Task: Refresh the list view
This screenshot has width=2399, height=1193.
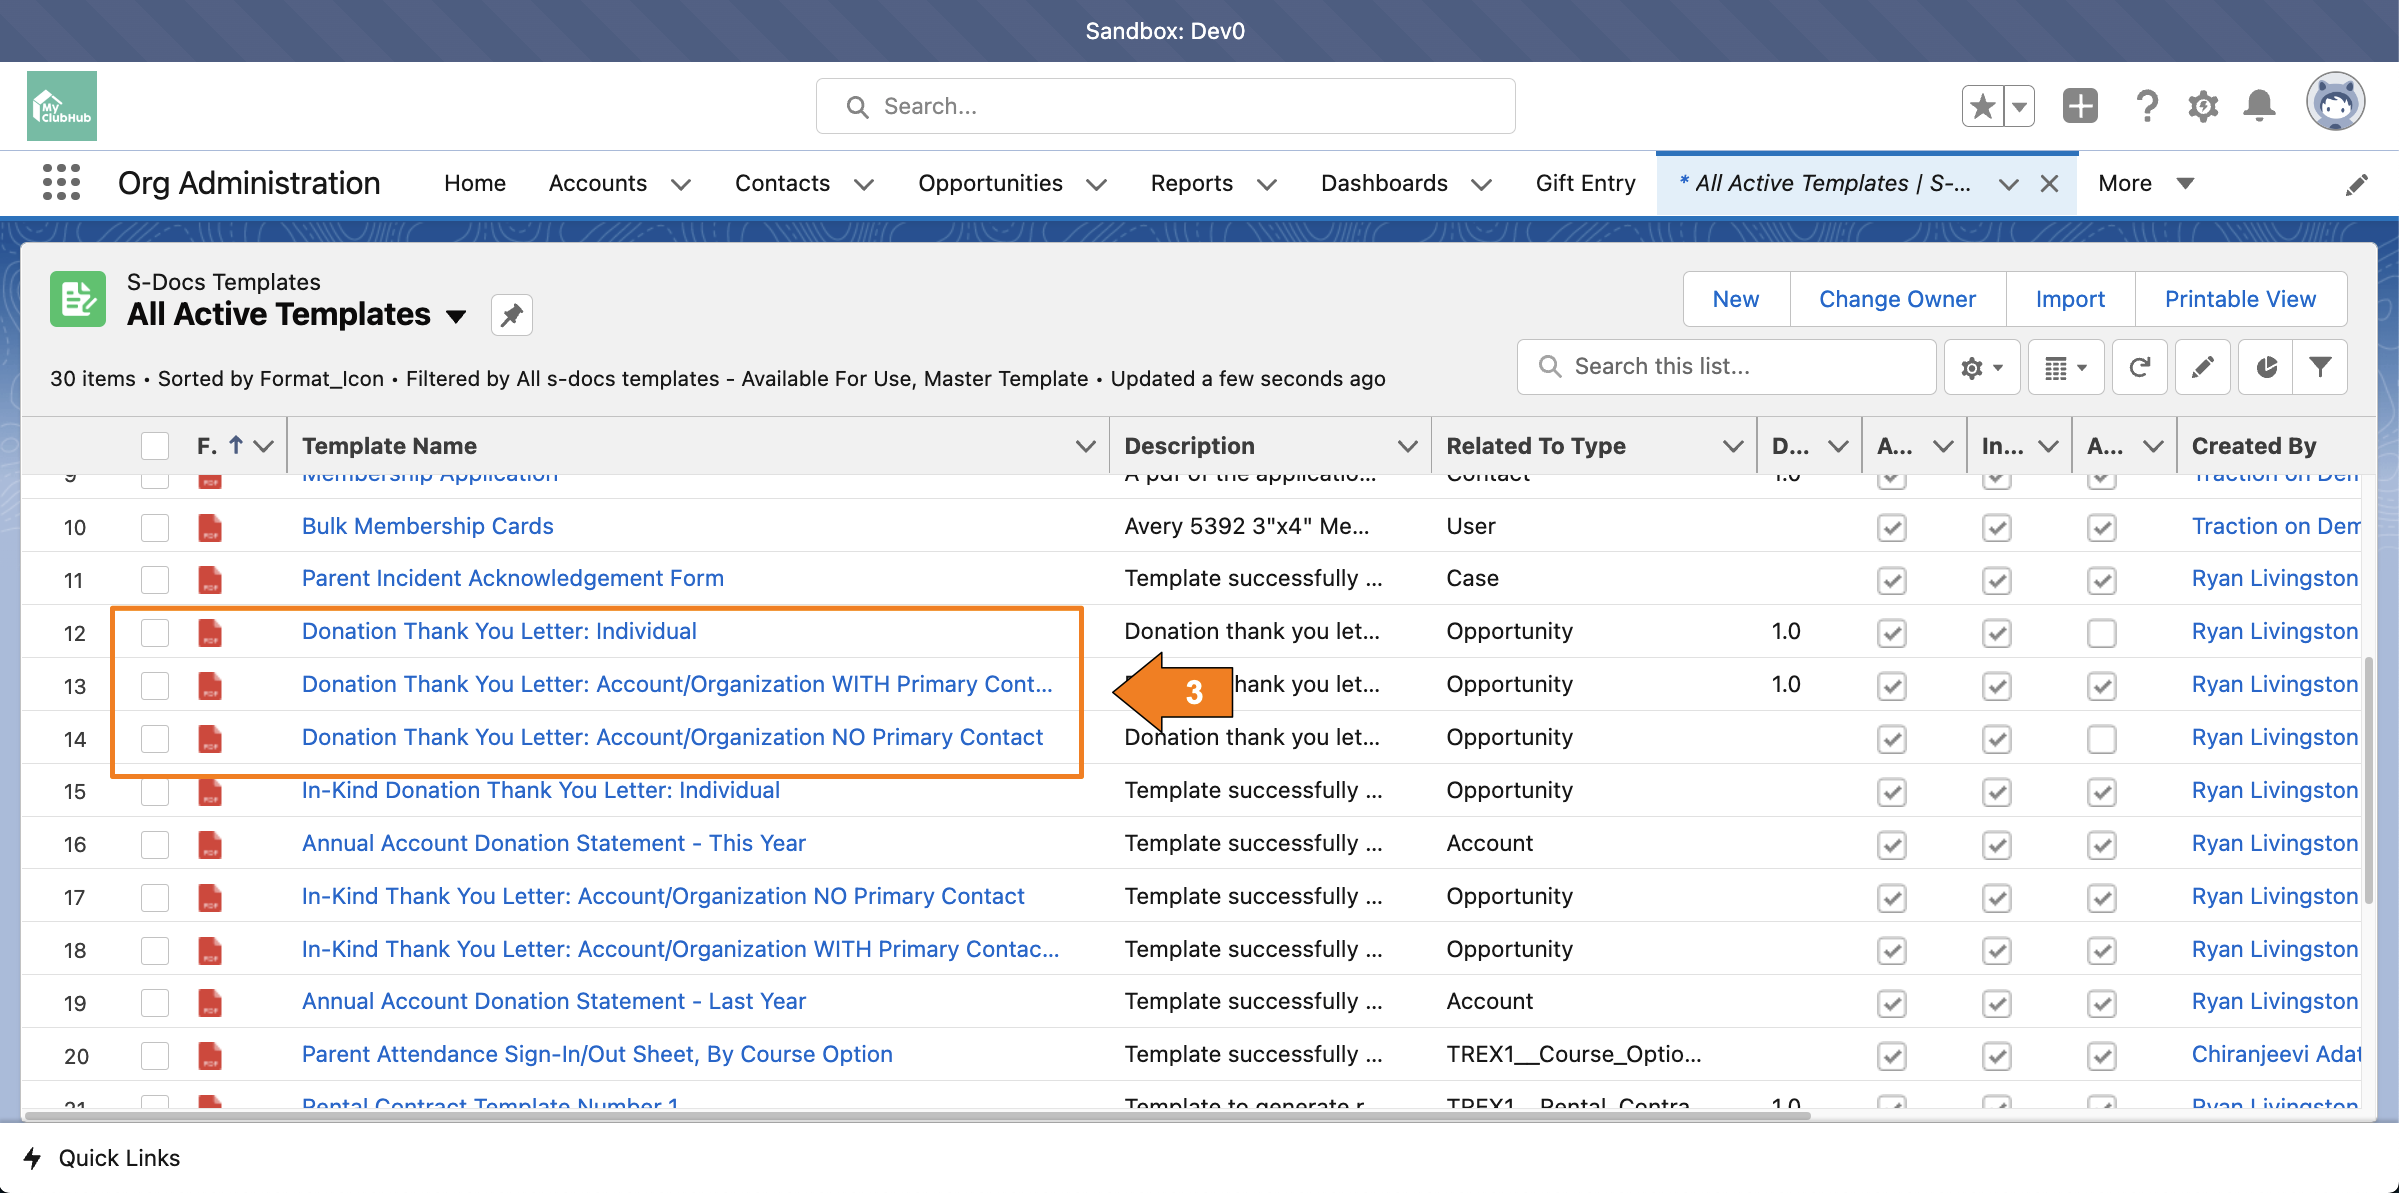Action: tap(2140, 367)
